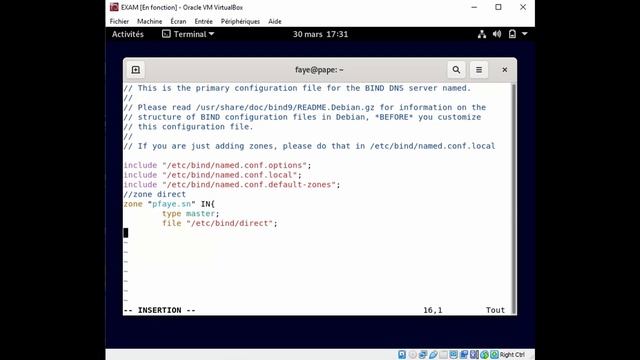Click the GNOME volume speaker icon
Image resolution: width=640 pixels, height=360 pixels.
point(497,34)
